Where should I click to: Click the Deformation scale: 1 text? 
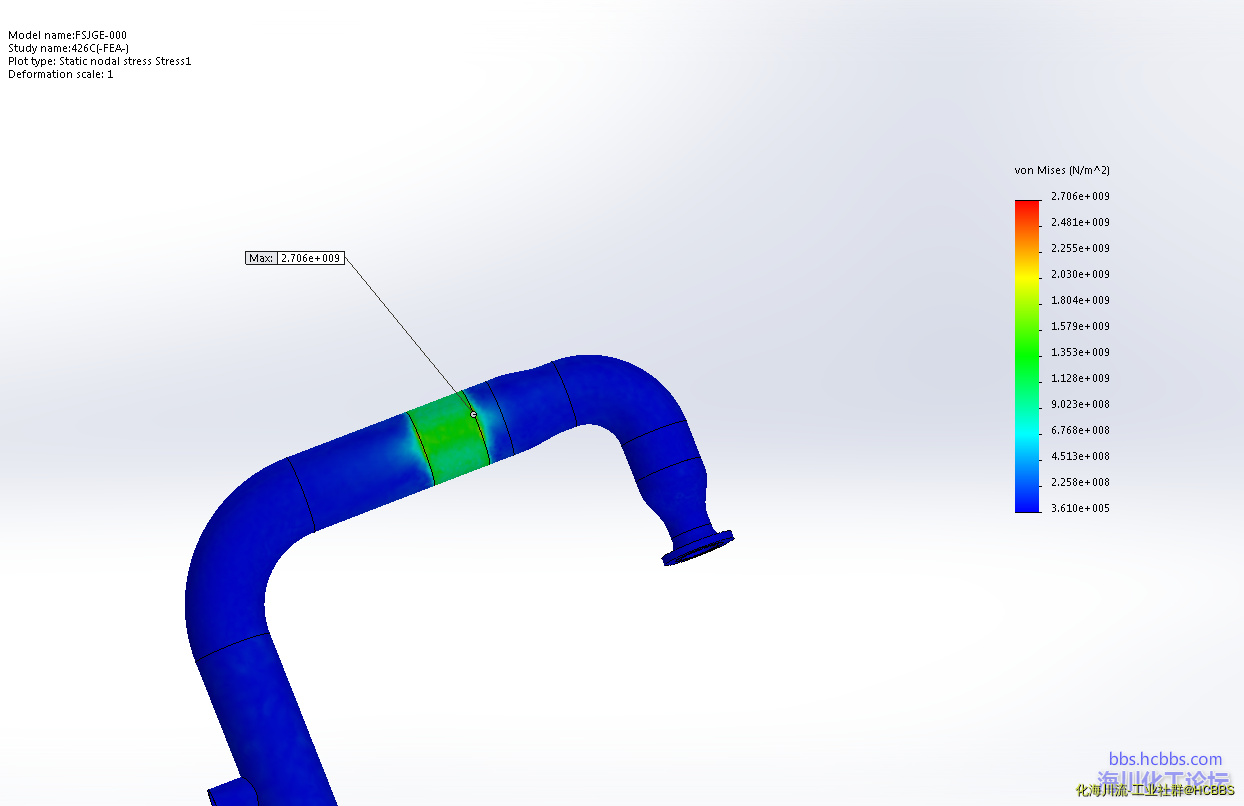pos(60,74)
